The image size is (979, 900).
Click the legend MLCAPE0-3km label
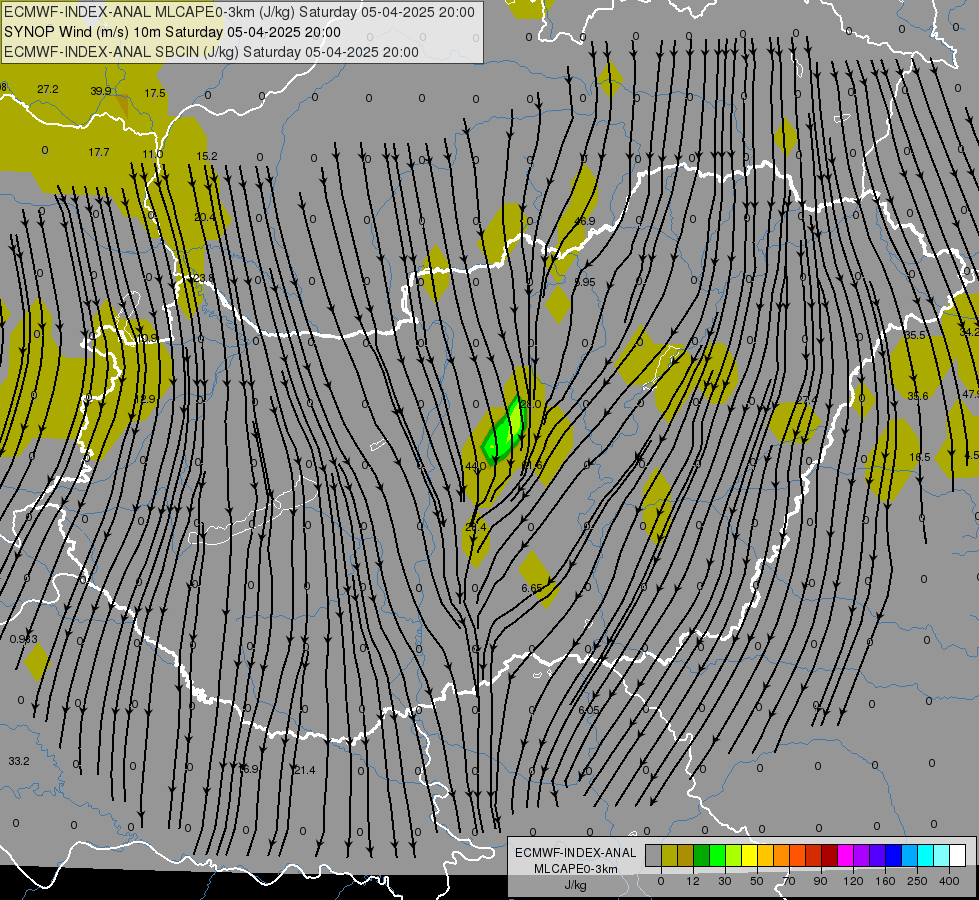click(x=576, y=869)
